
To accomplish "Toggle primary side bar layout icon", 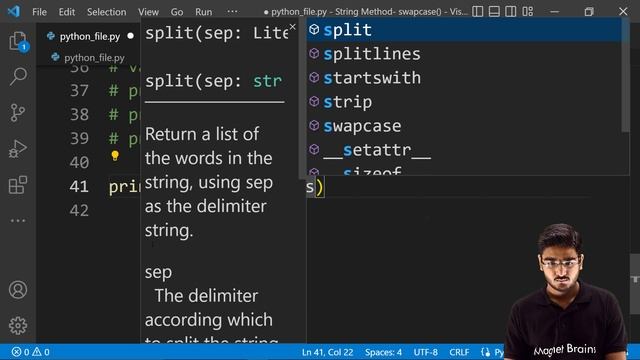I will (x=478, y=11).
